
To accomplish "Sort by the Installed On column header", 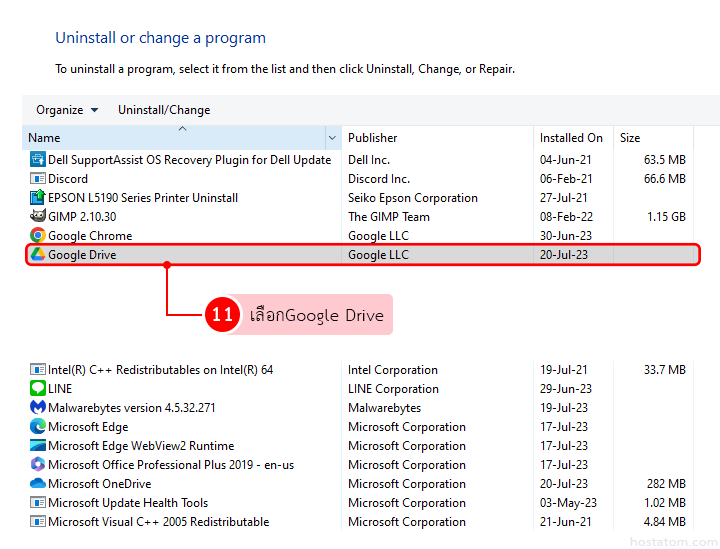I will pyautogui.click(x=573, y=138).
